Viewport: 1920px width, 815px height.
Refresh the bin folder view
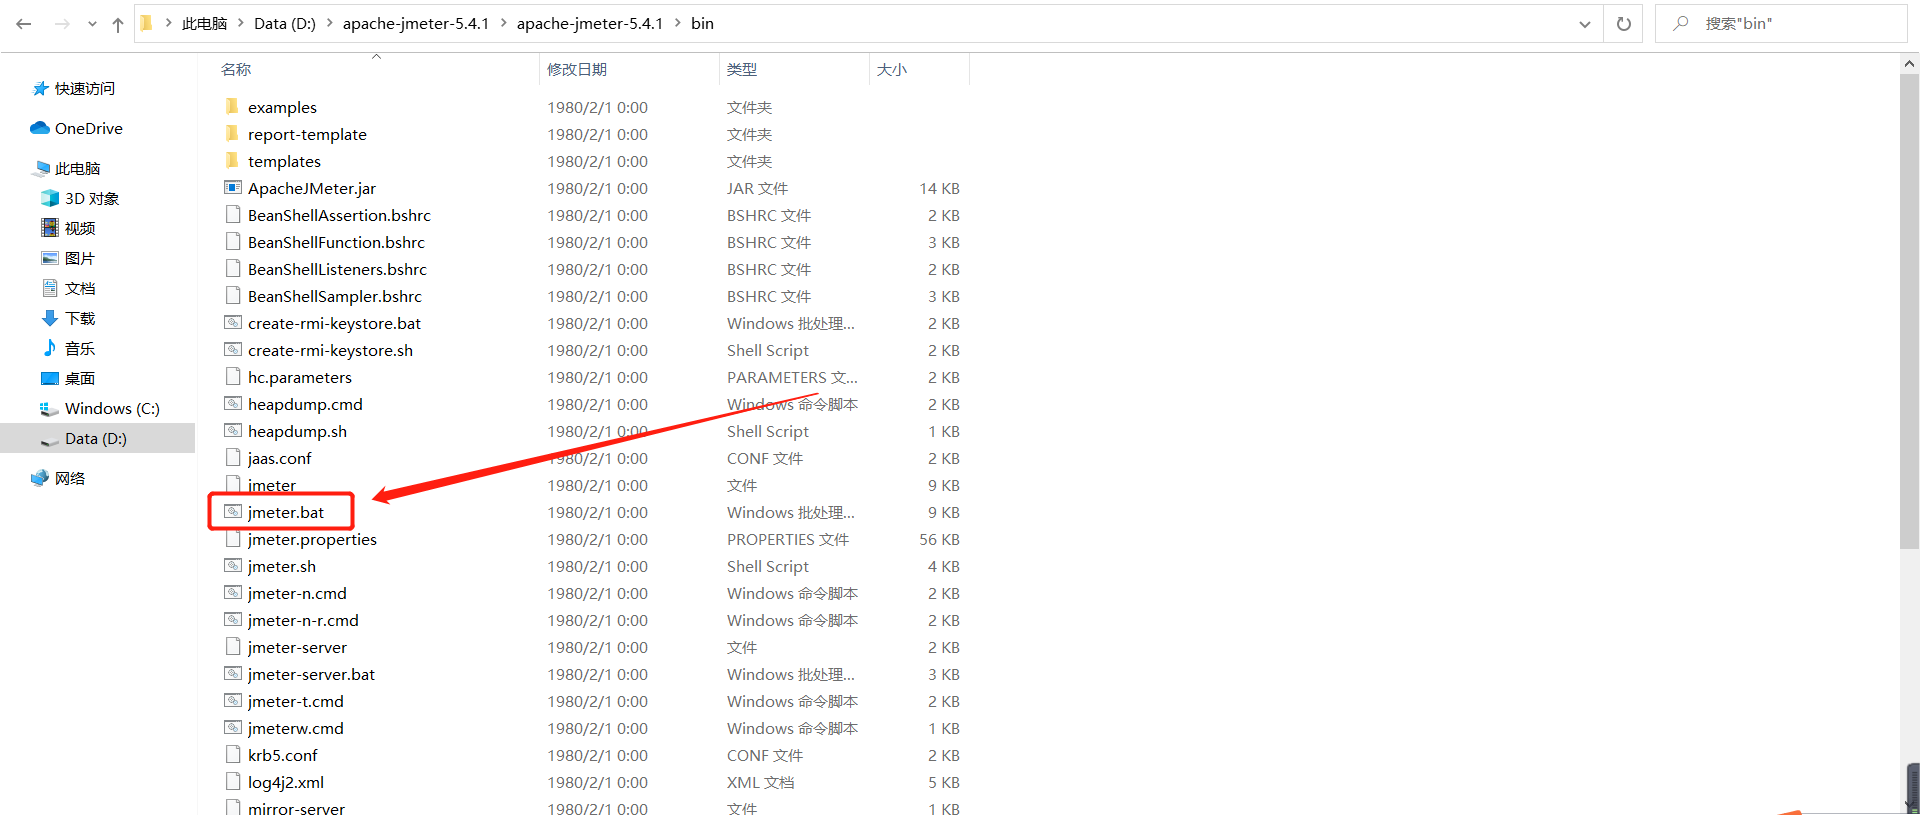[x=1624, y=23]
